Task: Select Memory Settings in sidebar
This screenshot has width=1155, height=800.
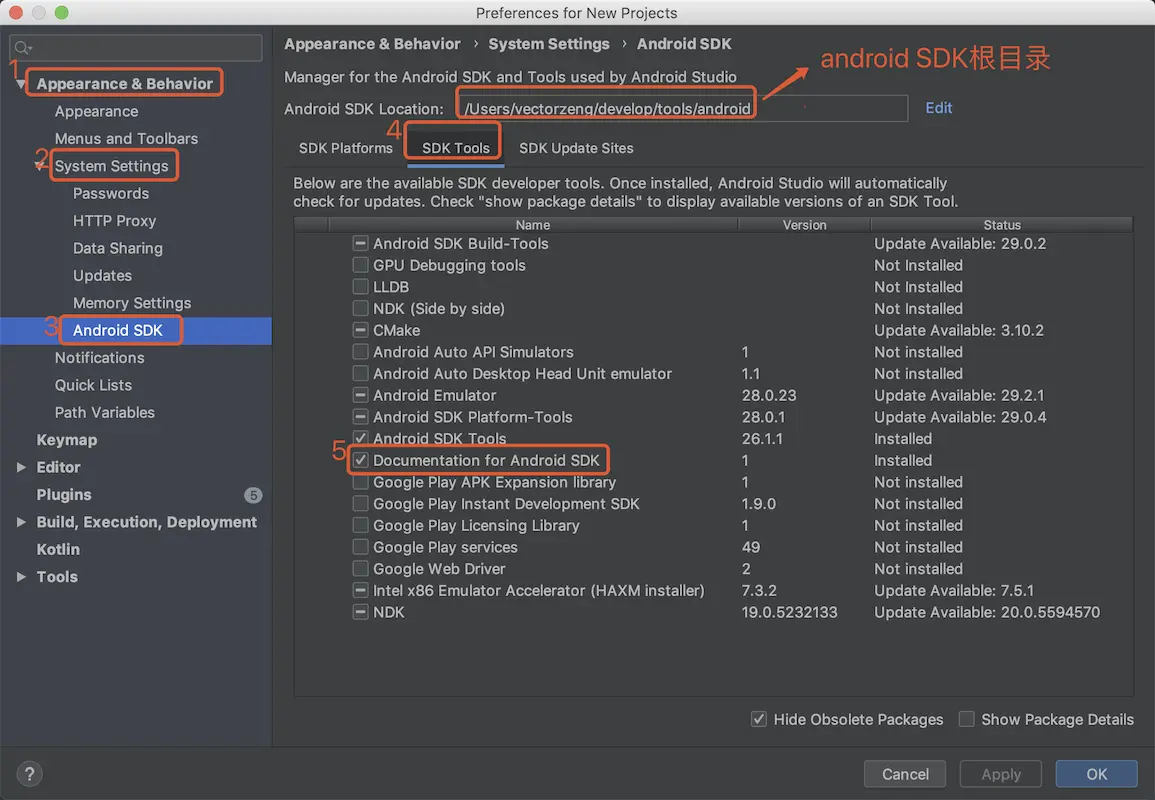Action: point(132,303)
